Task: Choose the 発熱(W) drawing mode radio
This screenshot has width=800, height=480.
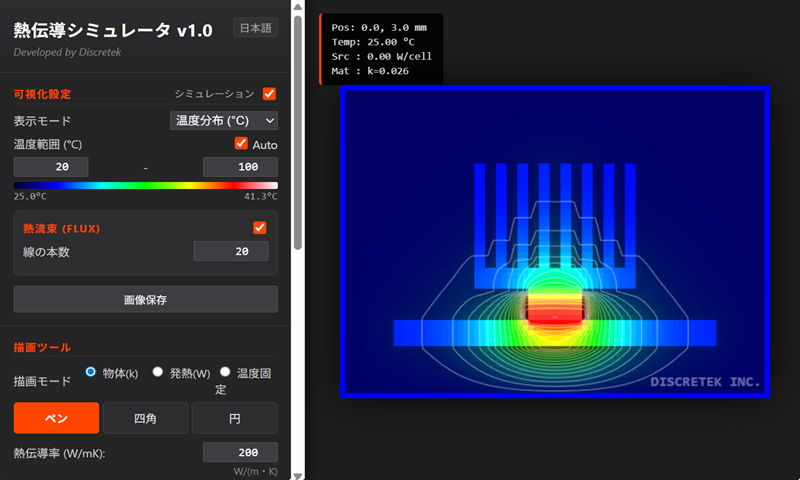Action: pos(158,372)
